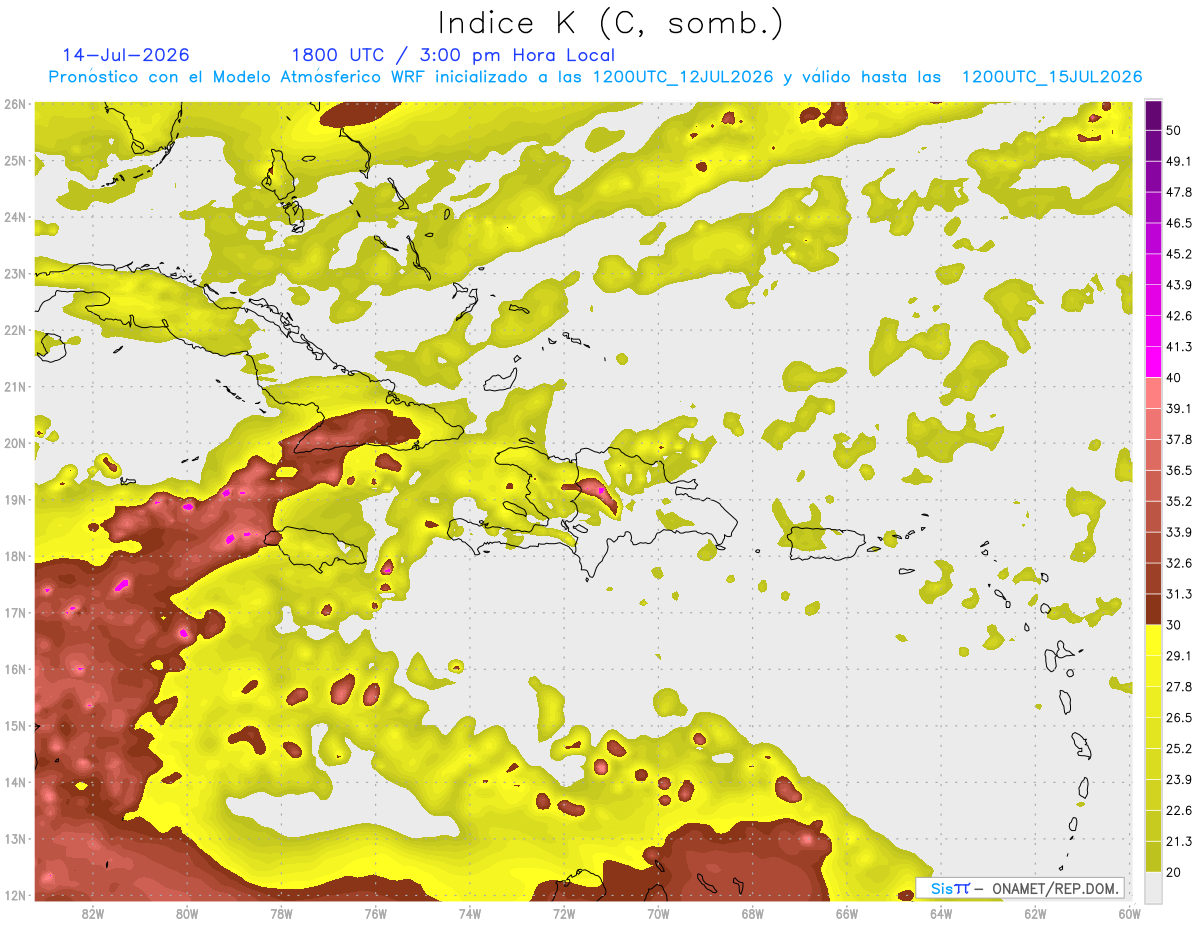Image resolution: width=1200 pixels, height=927 pixels.
Task: Click the '23N' latitude axis label
Action: pyautogui.click(x=15, y=273)
